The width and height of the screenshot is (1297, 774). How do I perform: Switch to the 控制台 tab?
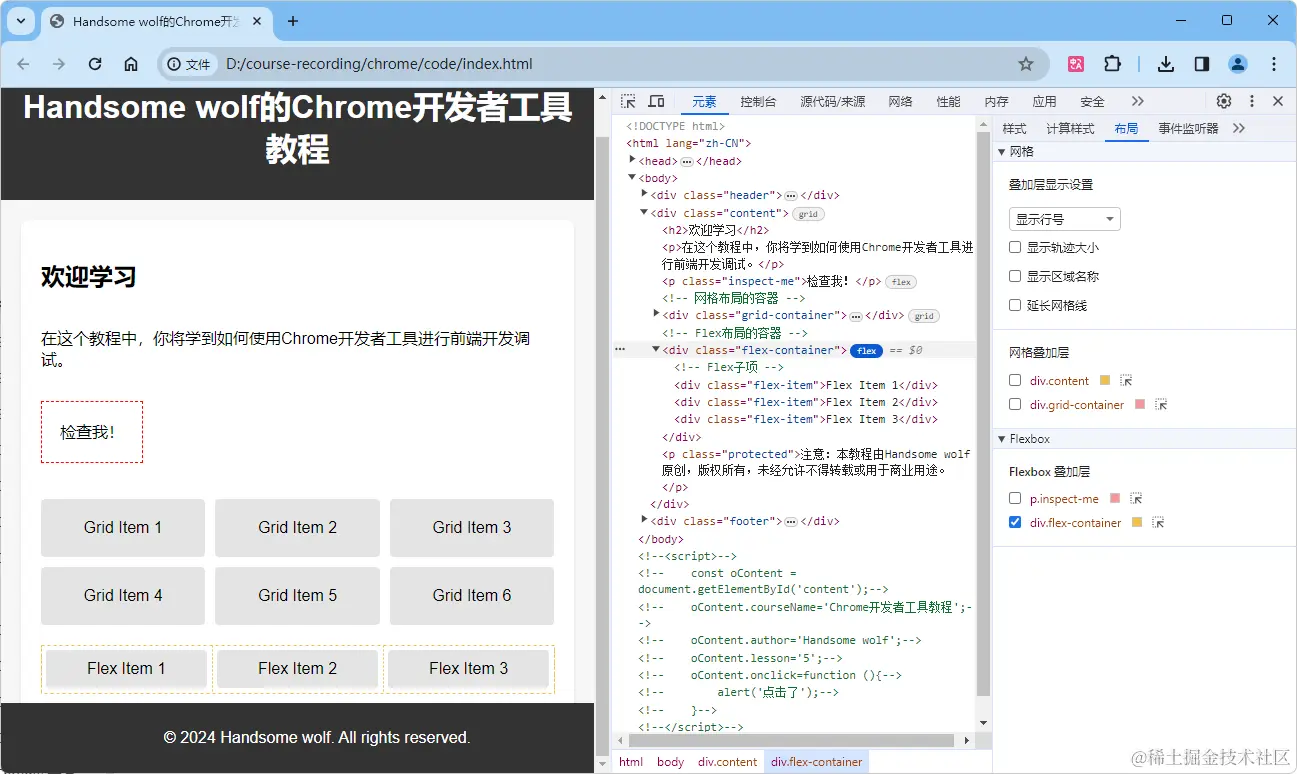click(x=758, y=101)
